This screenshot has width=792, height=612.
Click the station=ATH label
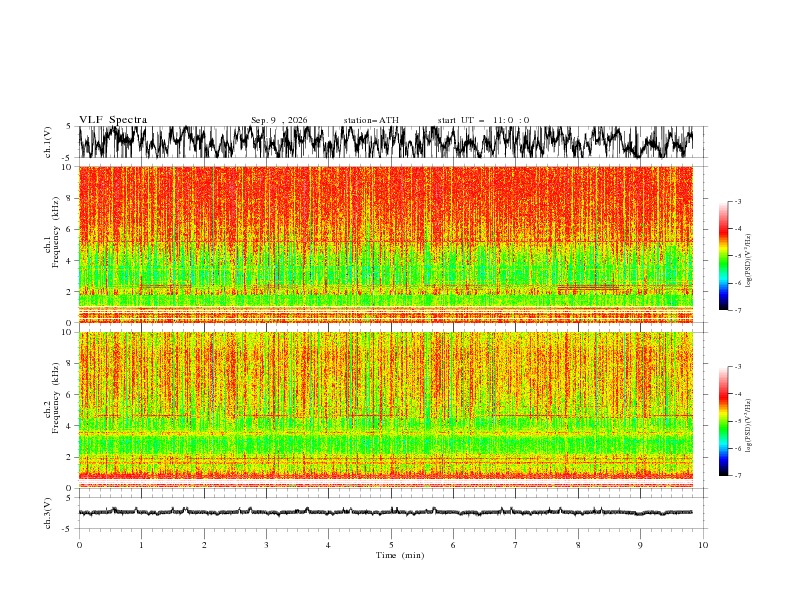tap(371, 120)
